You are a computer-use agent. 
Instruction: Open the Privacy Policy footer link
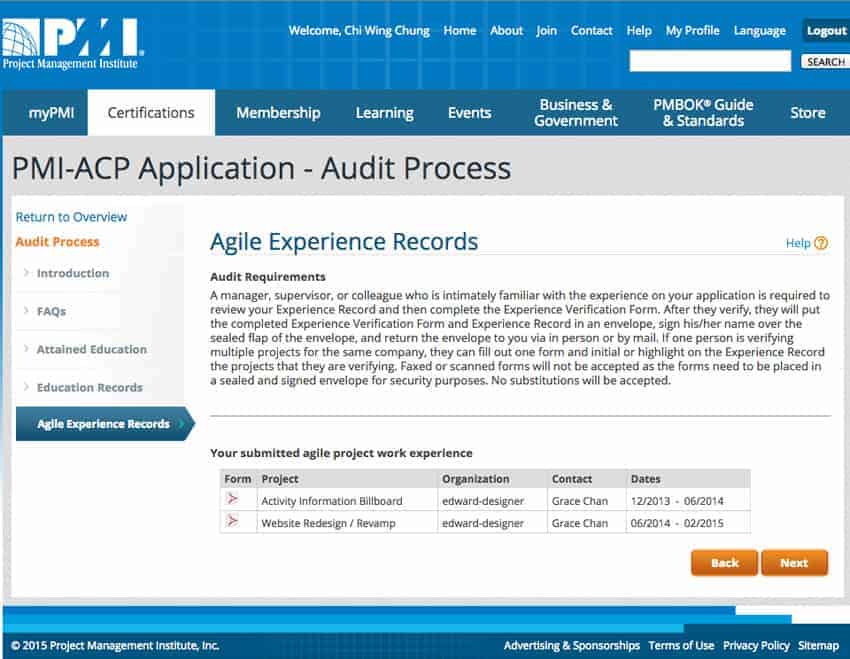pyautogui.click(x=755, y=646)
